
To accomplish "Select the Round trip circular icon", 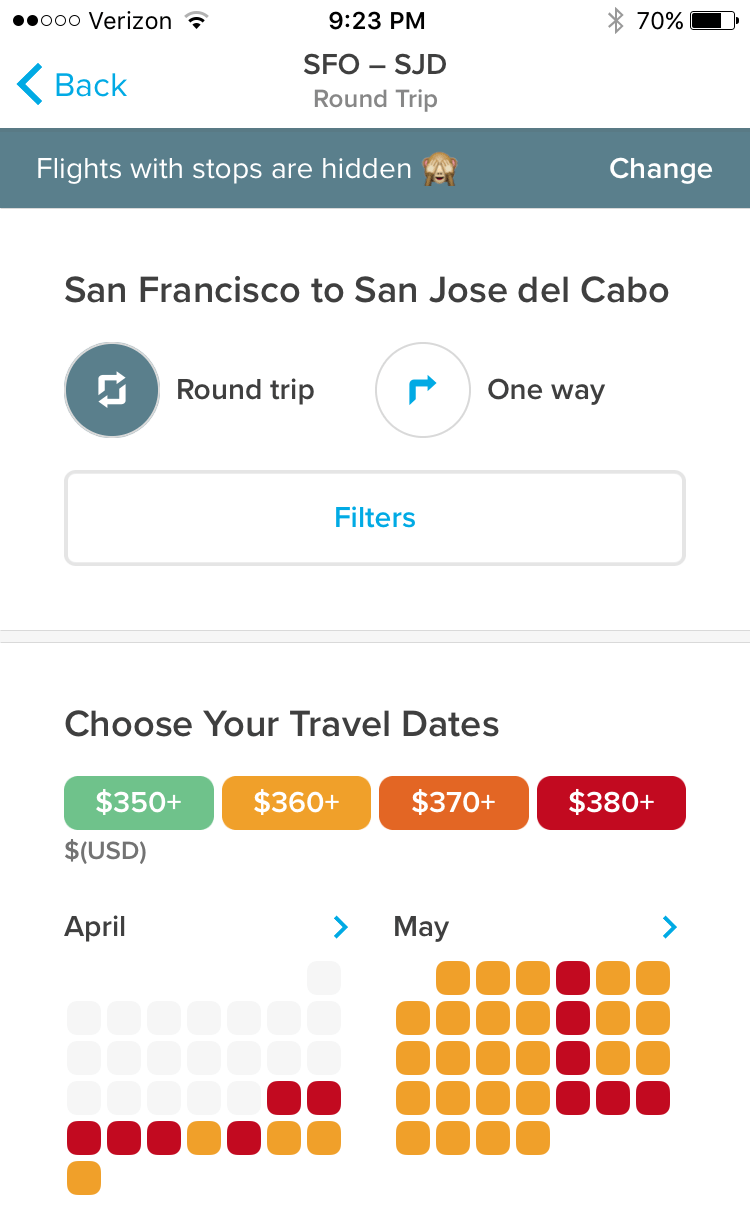I will coord(112,390).
